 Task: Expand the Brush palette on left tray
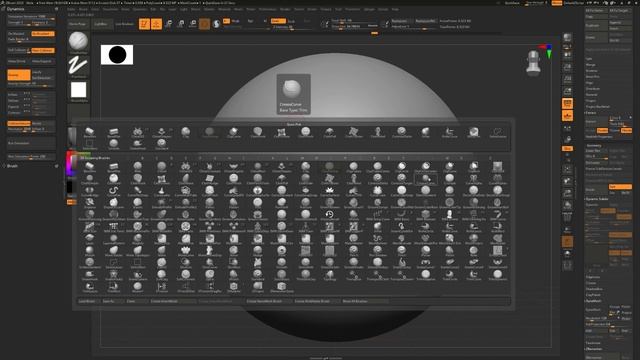[12, 166]
